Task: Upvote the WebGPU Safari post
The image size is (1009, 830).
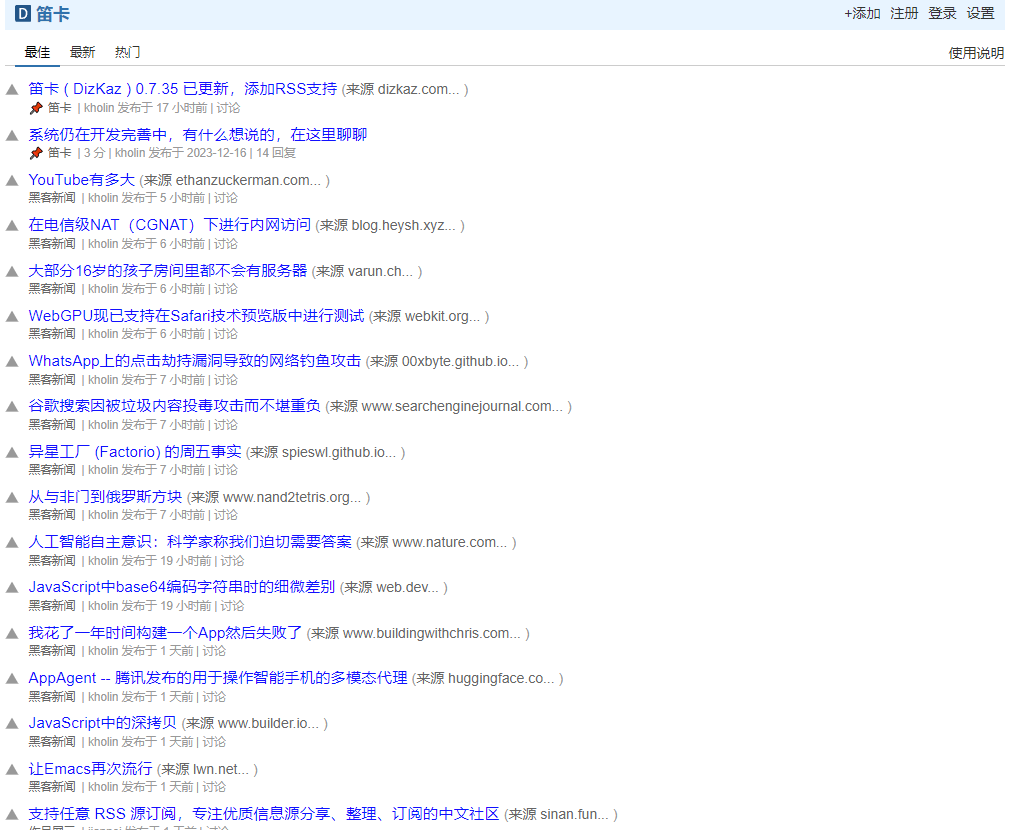Action: click(11, 316)
